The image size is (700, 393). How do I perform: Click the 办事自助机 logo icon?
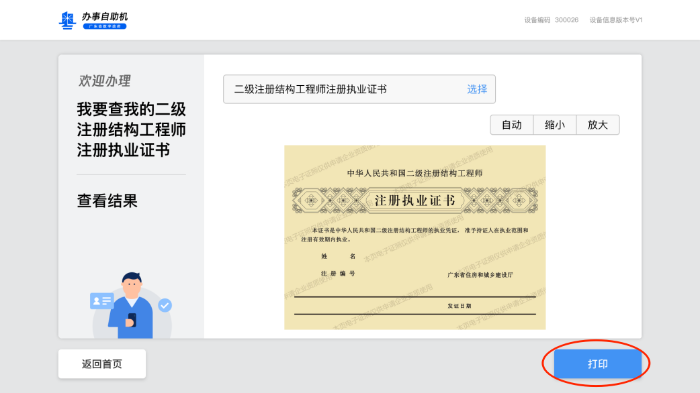point(67,21)
